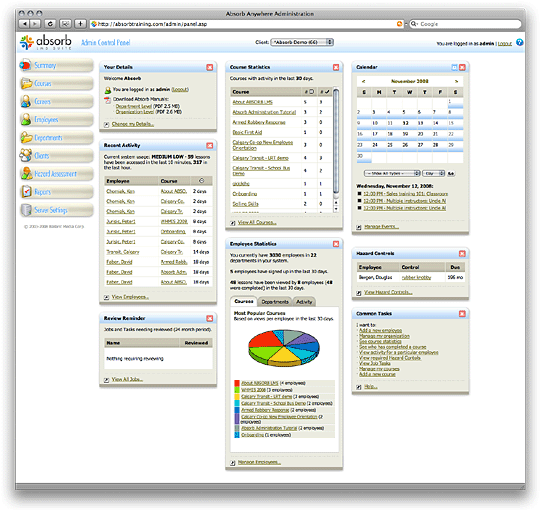Open the Manage Events link
This screenshot has width=540, height=511.
click(x=382, y=227)
